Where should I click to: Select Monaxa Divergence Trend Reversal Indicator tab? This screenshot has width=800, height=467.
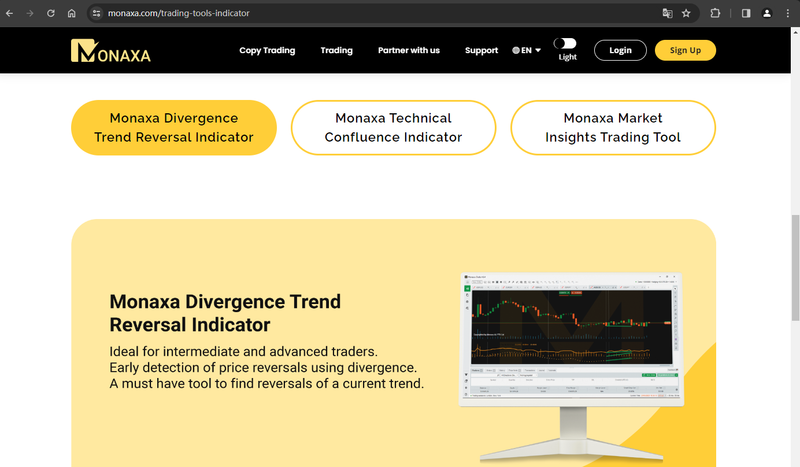(x=174, y=128)
